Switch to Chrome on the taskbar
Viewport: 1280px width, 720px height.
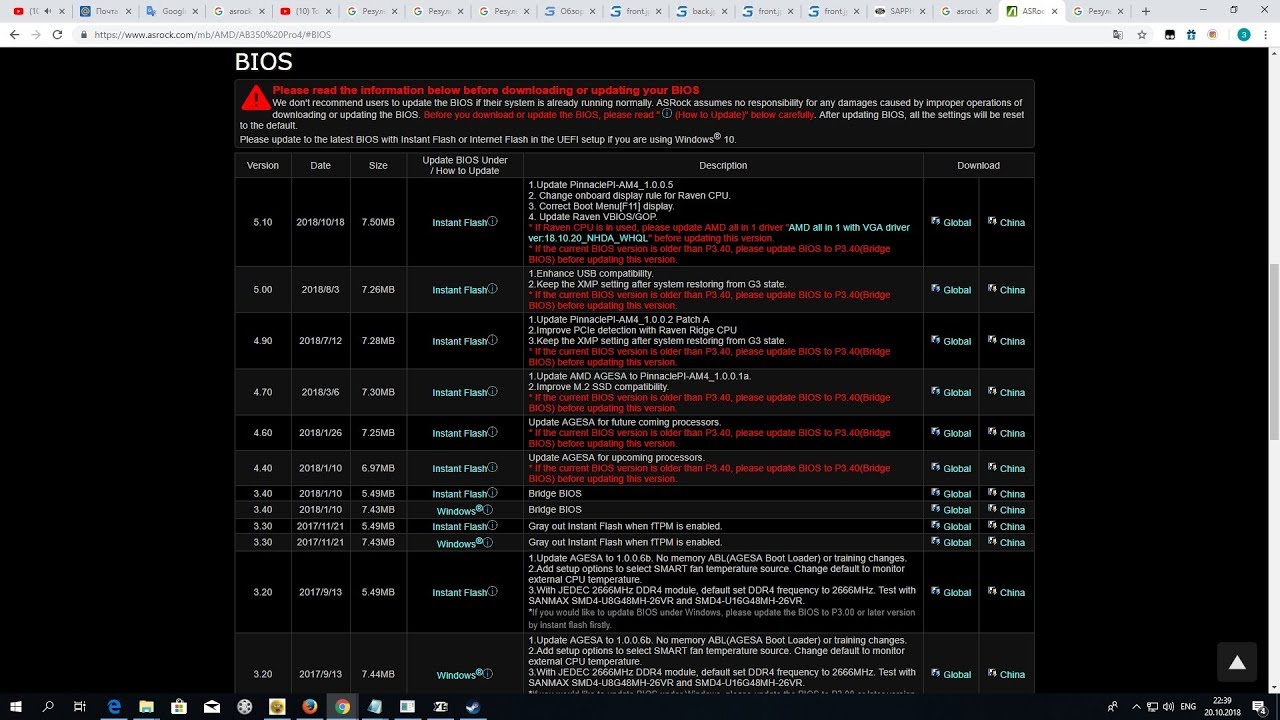tap(342, 706)
